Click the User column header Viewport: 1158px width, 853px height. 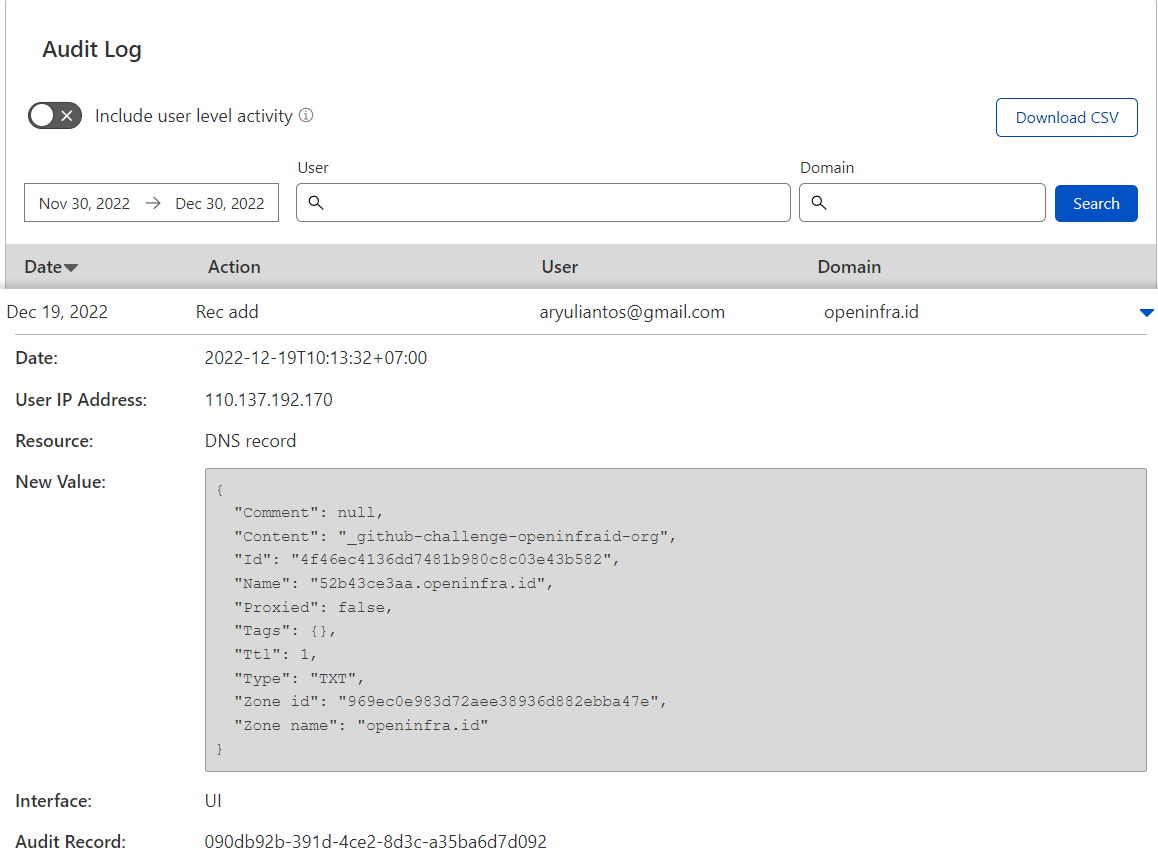559,267
